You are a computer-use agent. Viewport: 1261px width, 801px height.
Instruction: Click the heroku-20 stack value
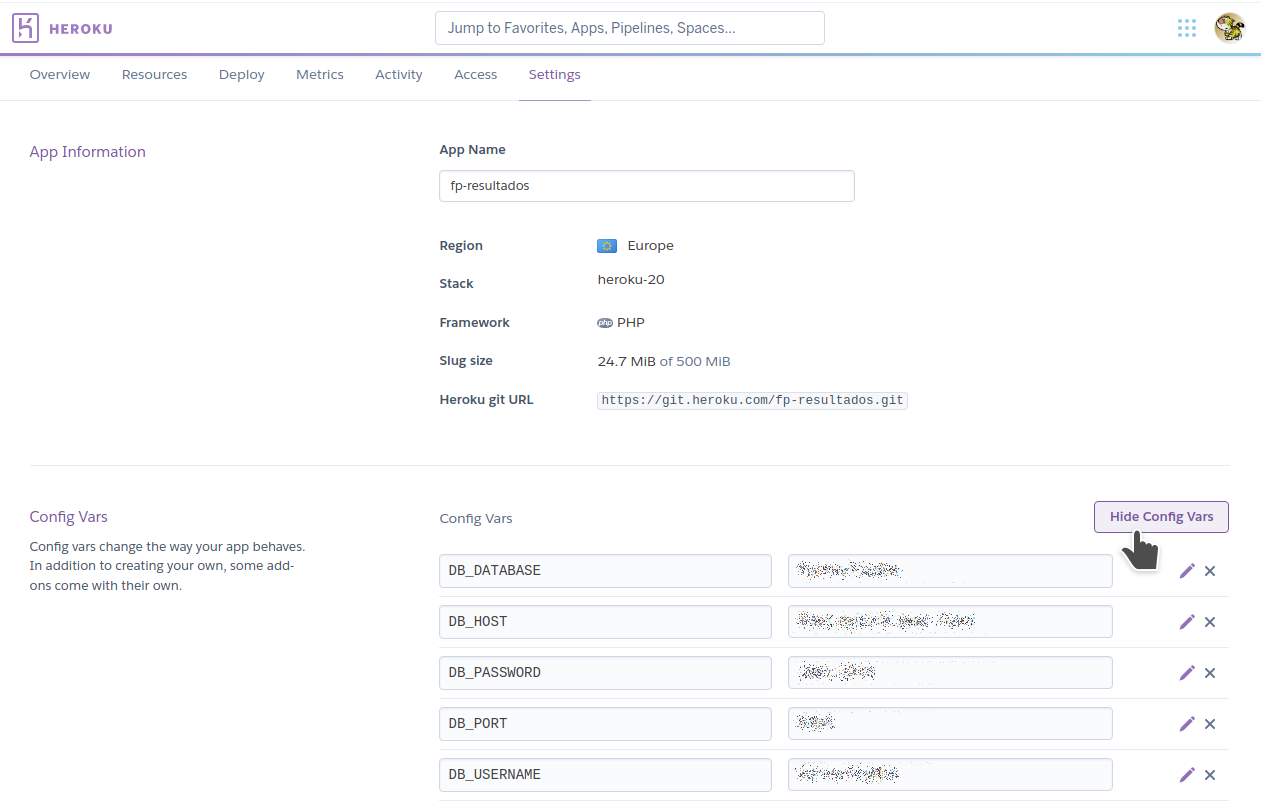click(631, 280)
